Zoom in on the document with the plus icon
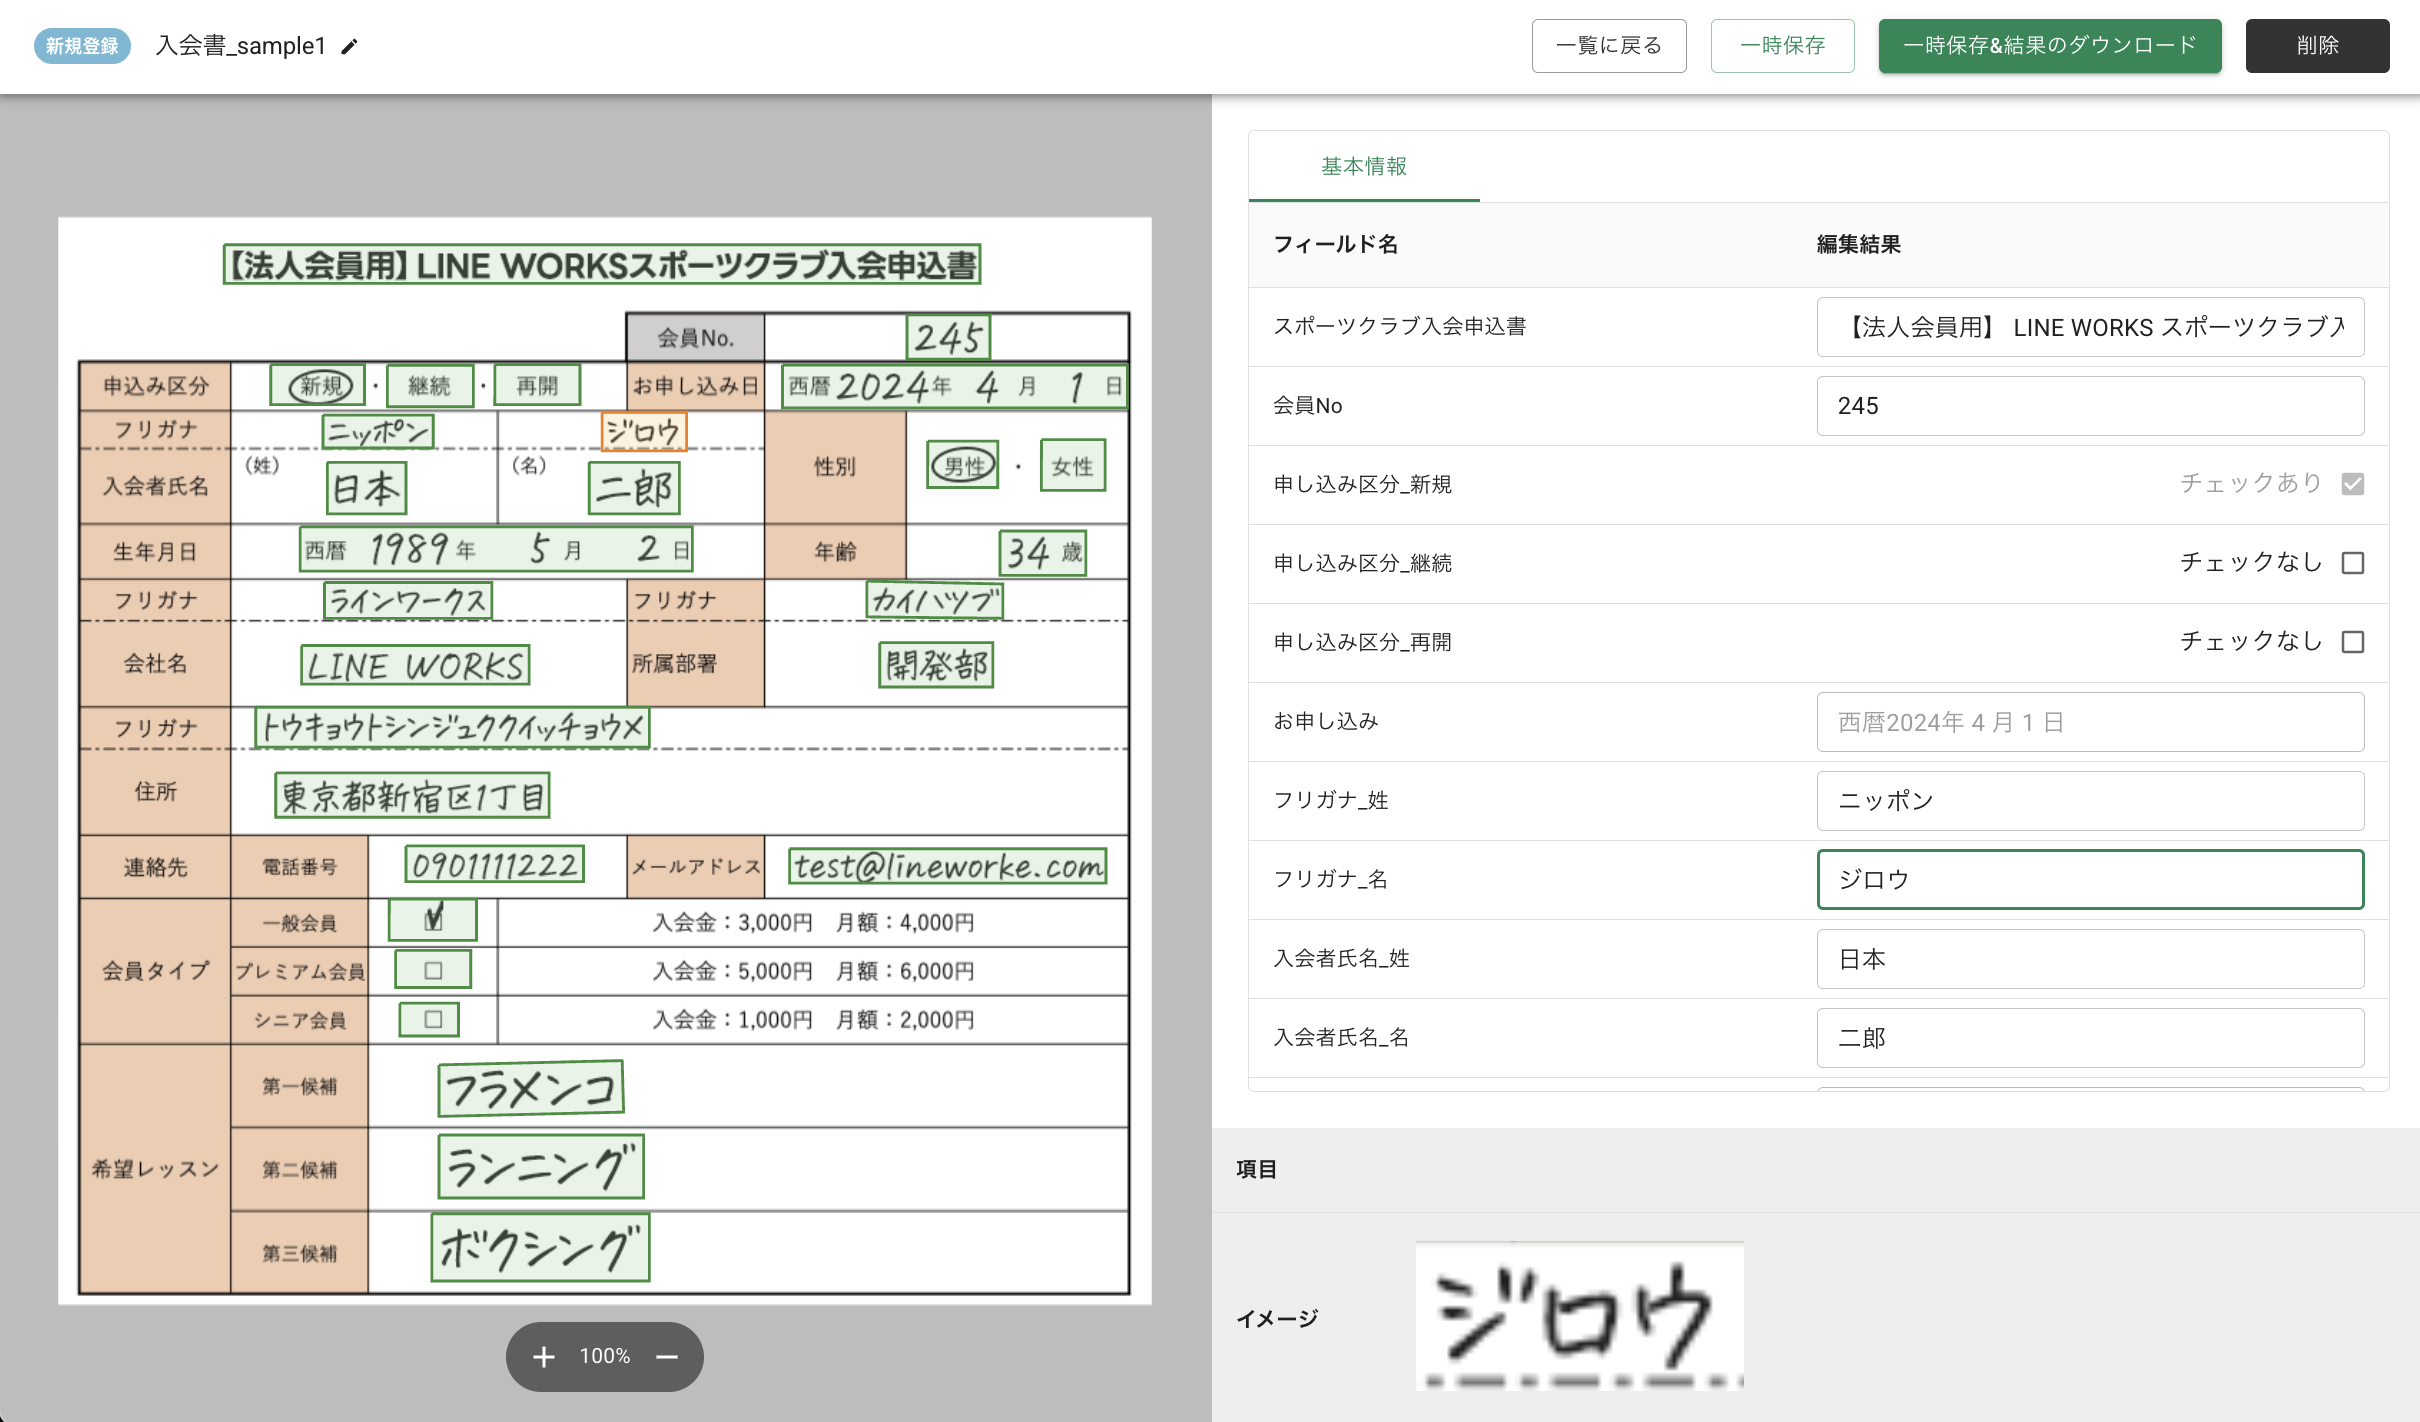The height and width of the screenshot is (1422, 2420). (x=542, y=1357)
